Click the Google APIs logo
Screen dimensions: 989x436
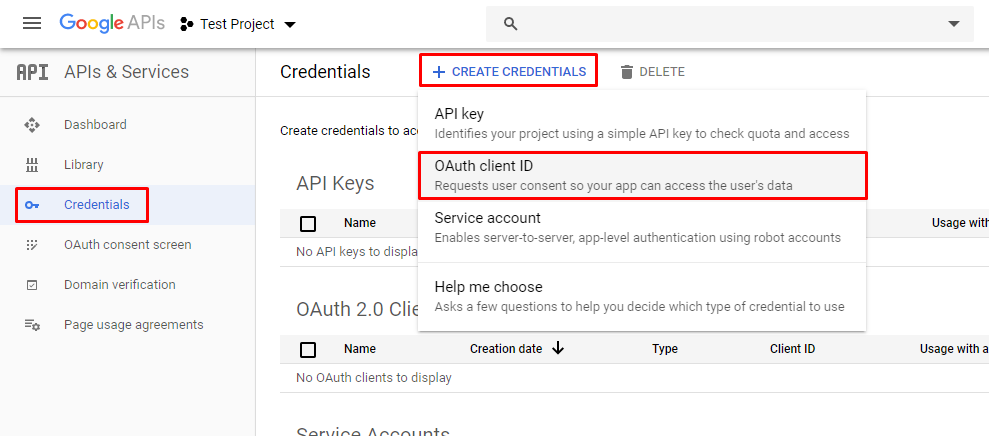pos(112,23)
